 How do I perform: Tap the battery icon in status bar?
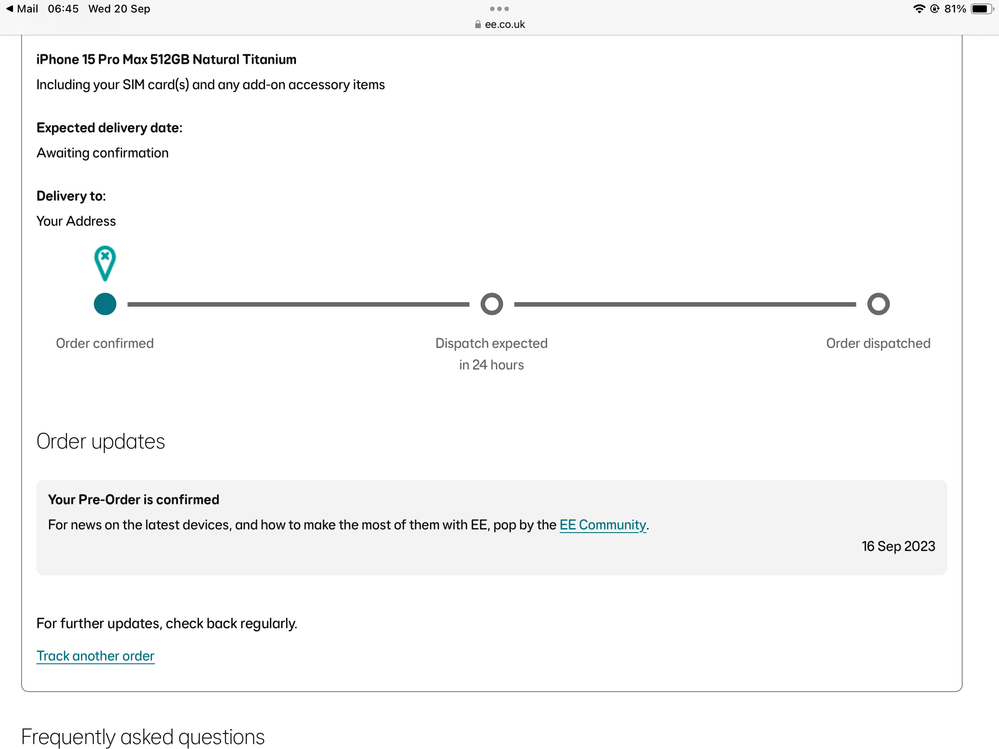[980, 9]
